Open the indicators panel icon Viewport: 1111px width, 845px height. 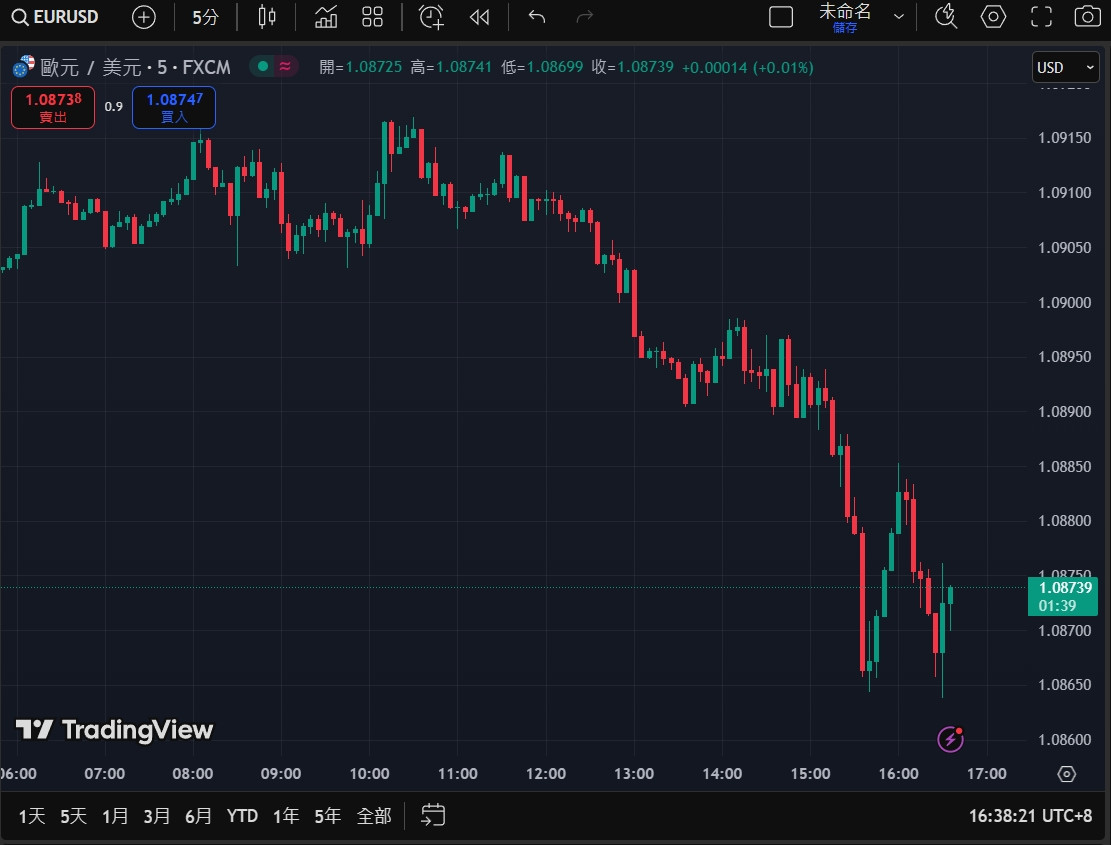coord(326,17)
